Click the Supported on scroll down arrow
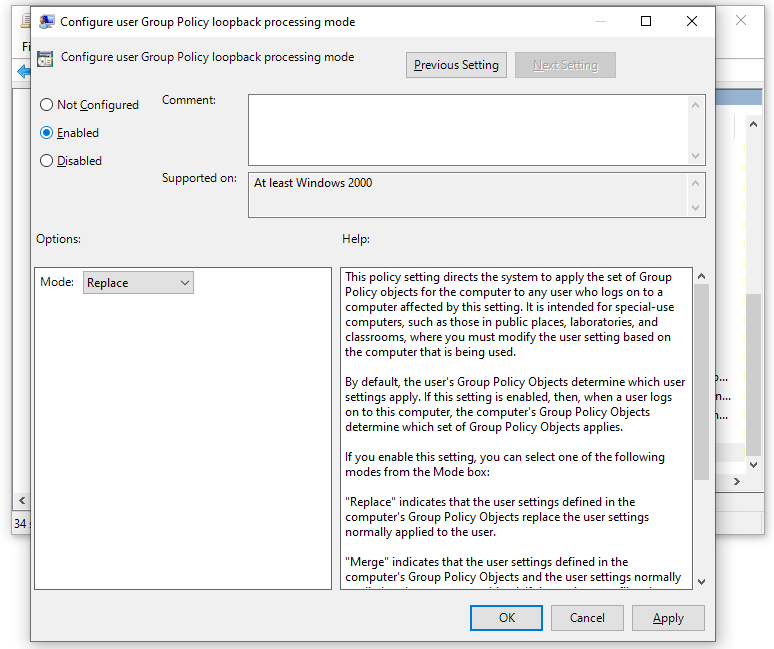Image resolution: width=774 pixels, height=649 pixels. click(x=696, y=208)
